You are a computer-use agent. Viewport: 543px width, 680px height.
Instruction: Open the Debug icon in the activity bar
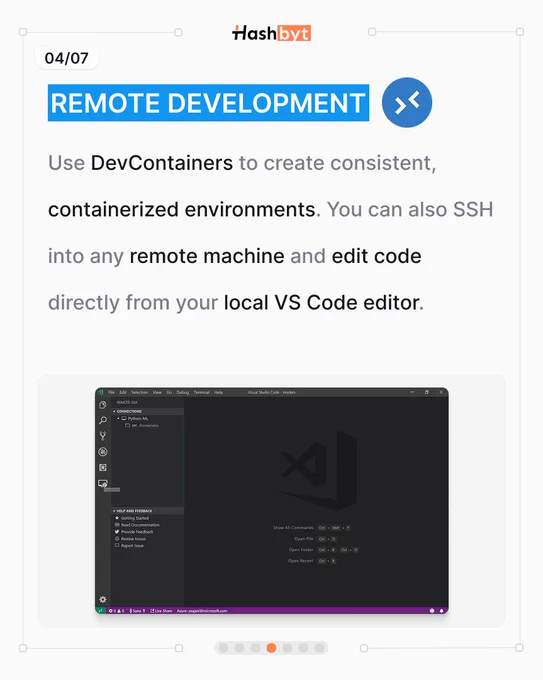click(103, 451)
